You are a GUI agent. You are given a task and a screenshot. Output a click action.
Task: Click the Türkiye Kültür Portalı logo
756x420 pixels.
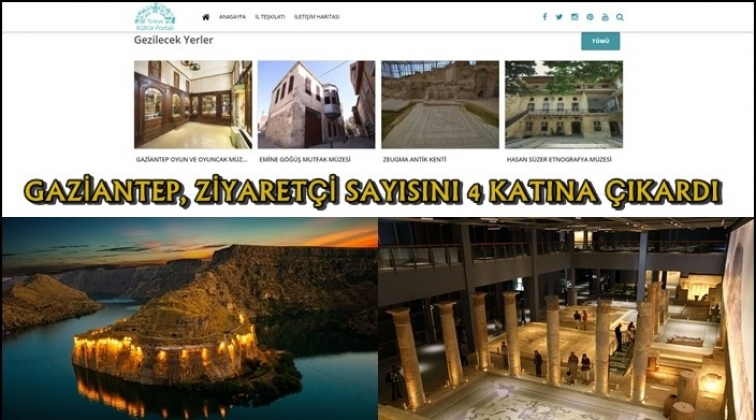(155, 16)
